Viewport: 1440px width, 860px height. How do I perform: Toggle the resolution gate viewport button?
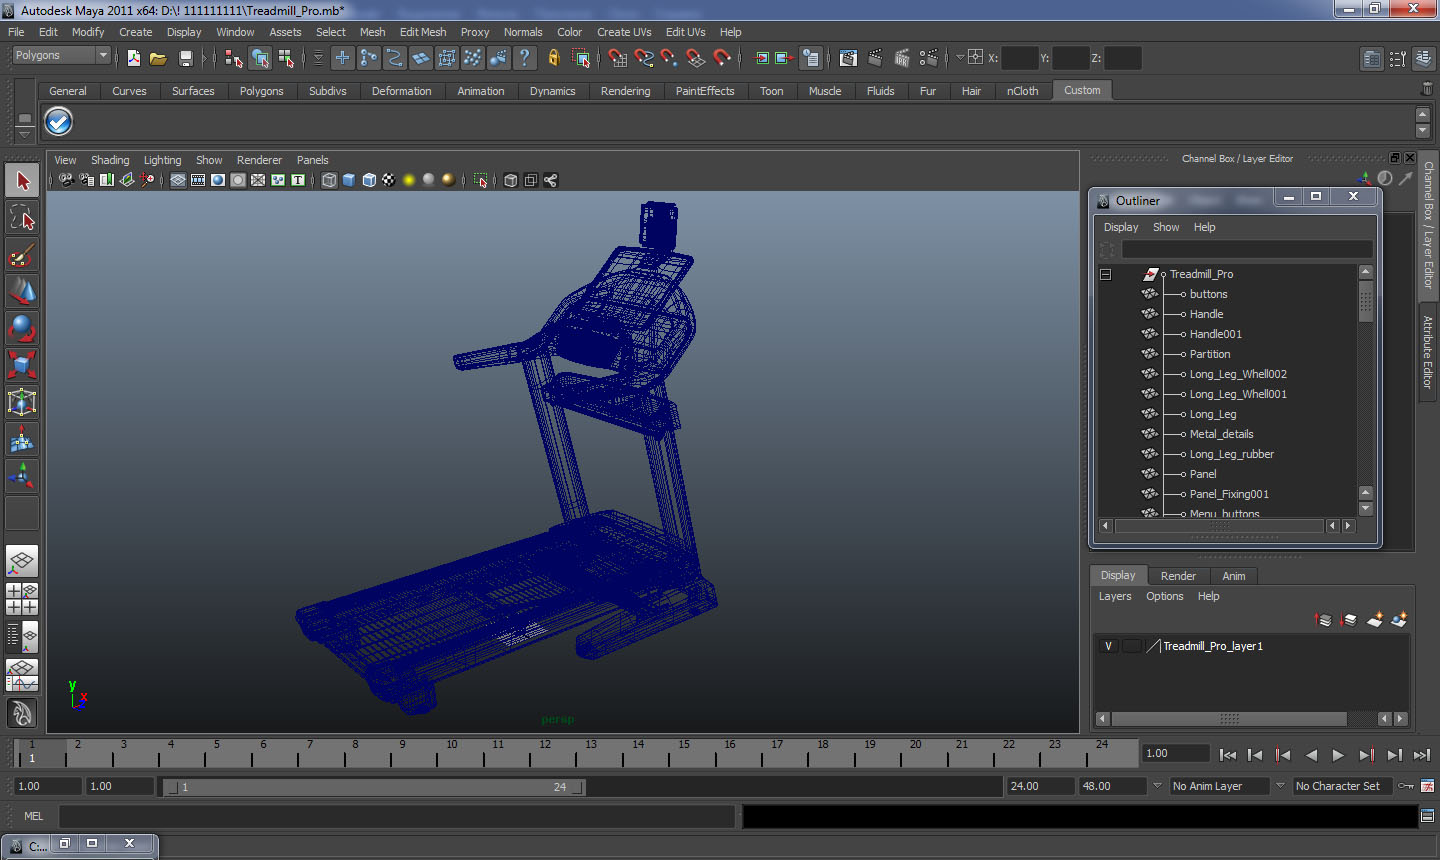(217, 180)
